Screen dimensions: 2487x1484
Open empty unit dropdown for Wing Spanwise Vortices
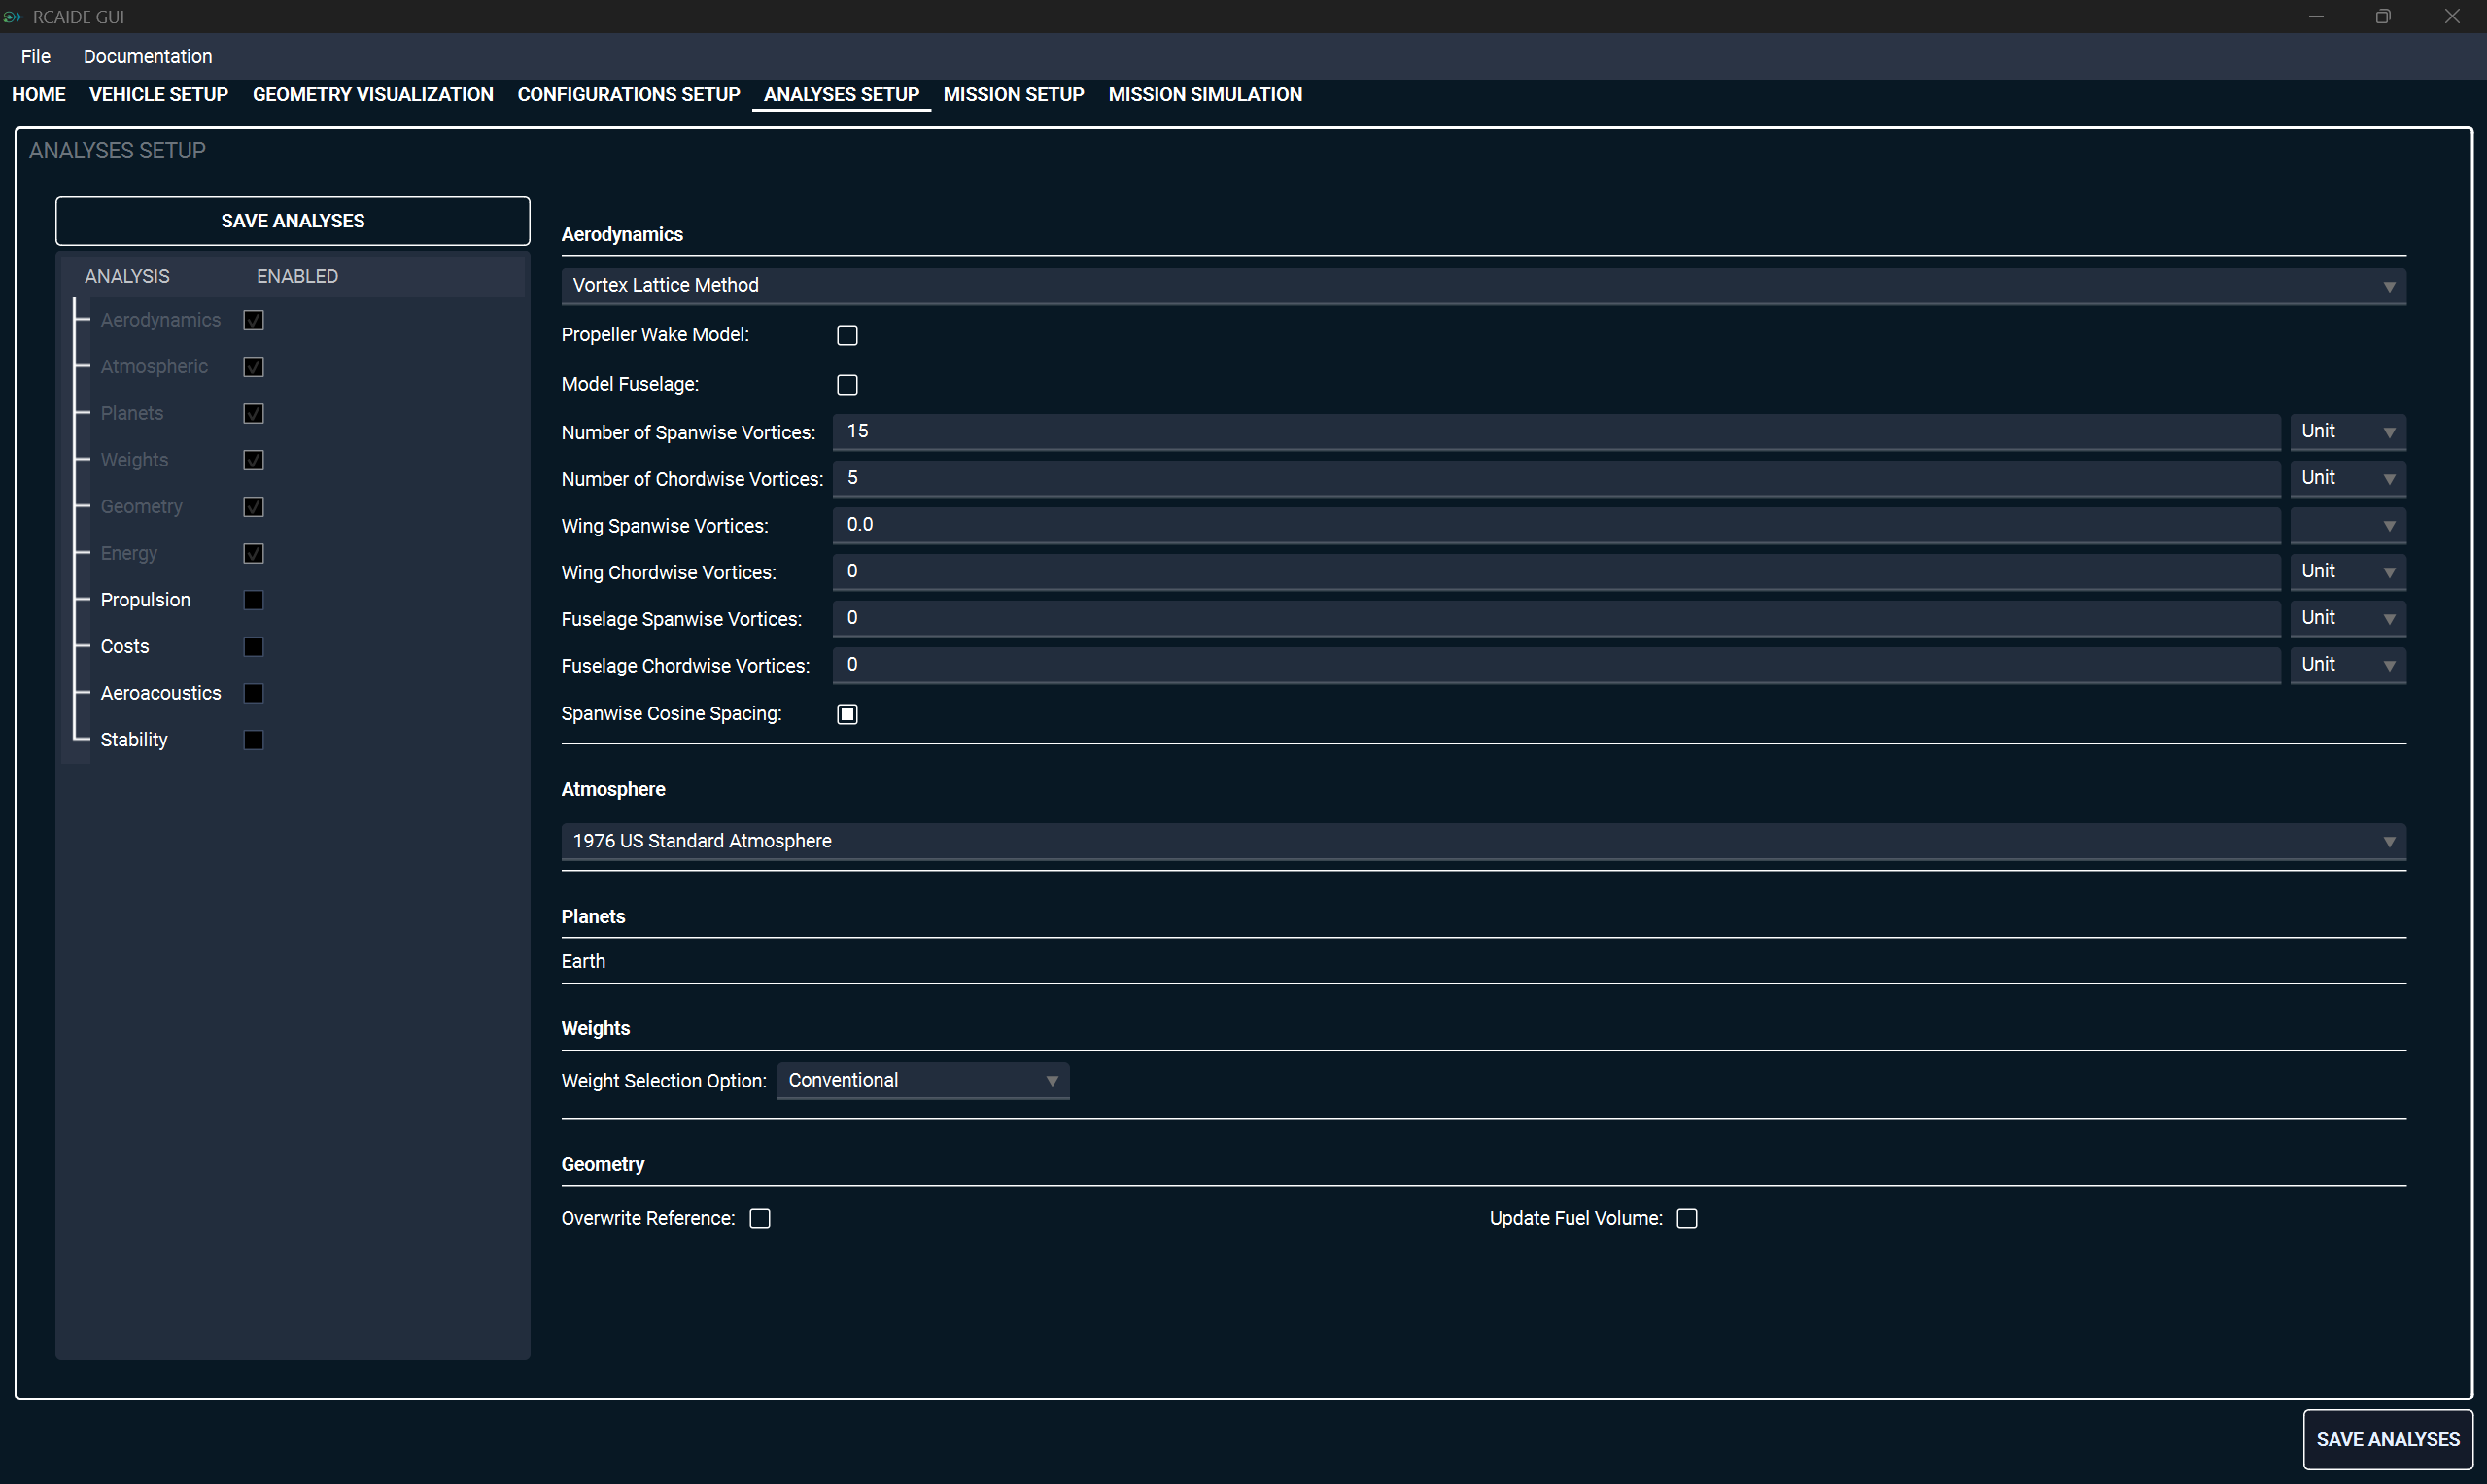click(x=2348, y=526)
